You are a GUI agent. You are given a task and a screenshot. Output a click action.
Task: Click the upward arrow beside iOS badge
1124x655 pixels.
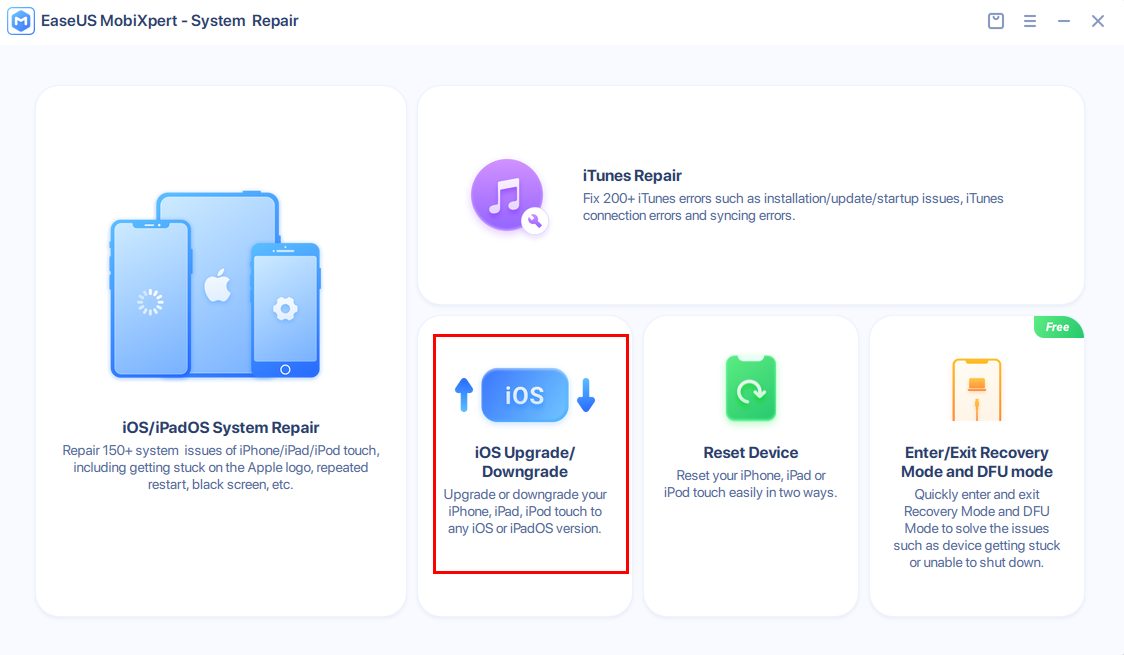point(463,395)
